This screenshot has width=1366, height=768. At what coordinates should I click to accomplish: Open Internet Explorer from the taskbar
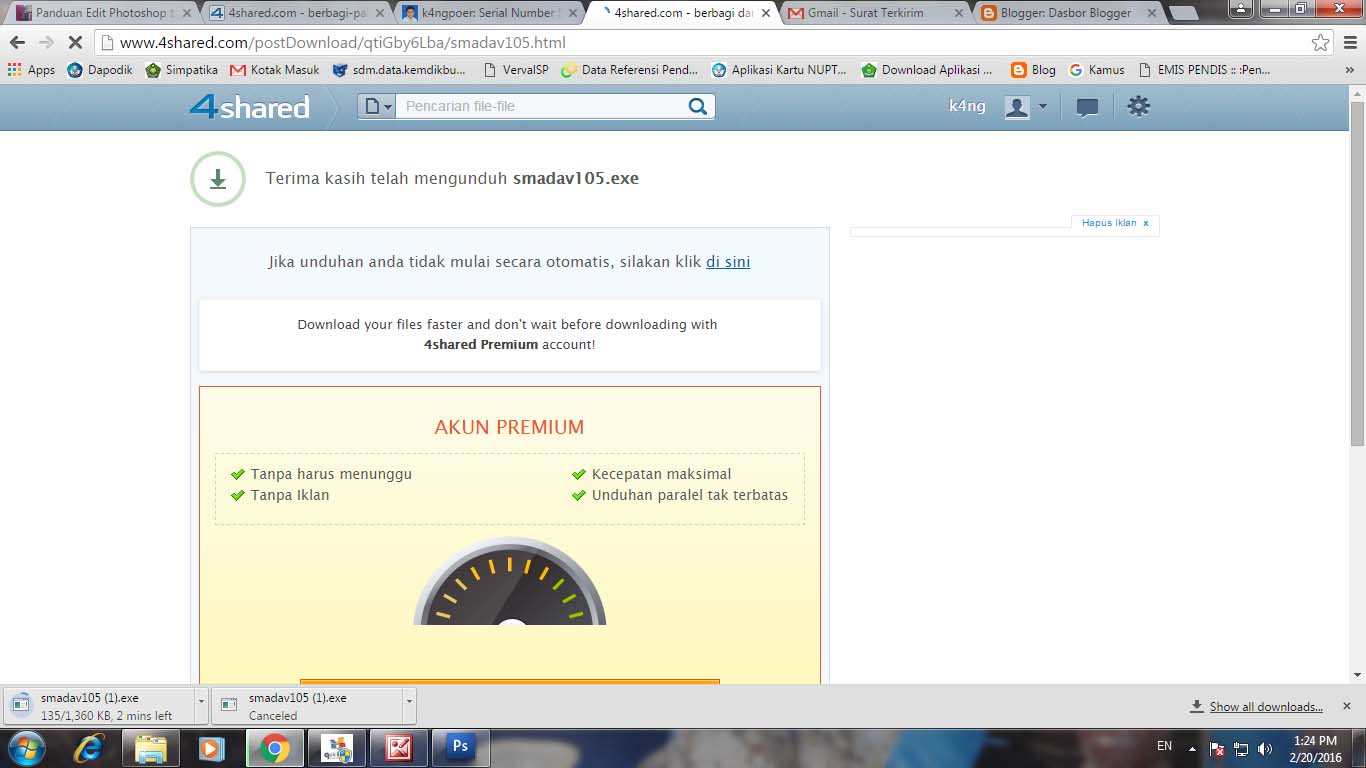[89, 748]
